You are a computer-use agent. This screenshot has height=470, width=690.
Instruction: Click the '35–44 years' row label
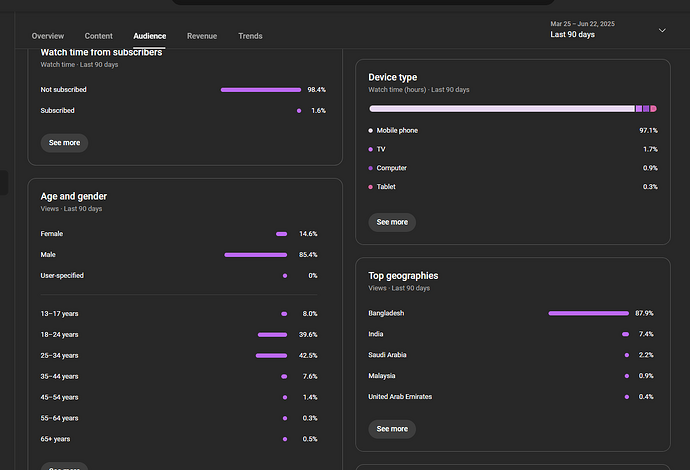[x=59, y=377]
